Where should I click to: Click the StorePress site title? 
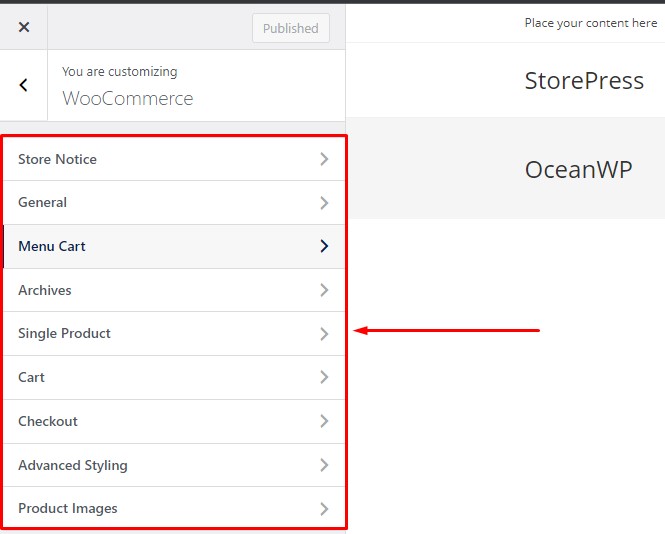[584, 81]
